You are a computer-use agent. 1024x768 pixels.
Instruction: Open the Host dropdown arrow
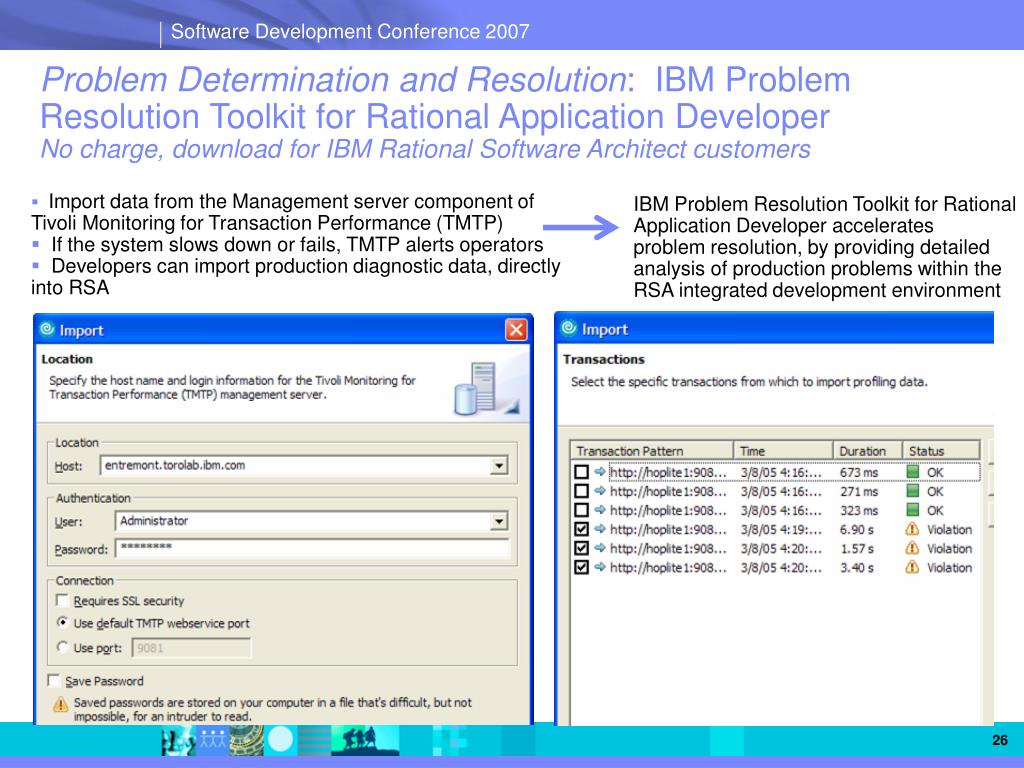point(499,466)
